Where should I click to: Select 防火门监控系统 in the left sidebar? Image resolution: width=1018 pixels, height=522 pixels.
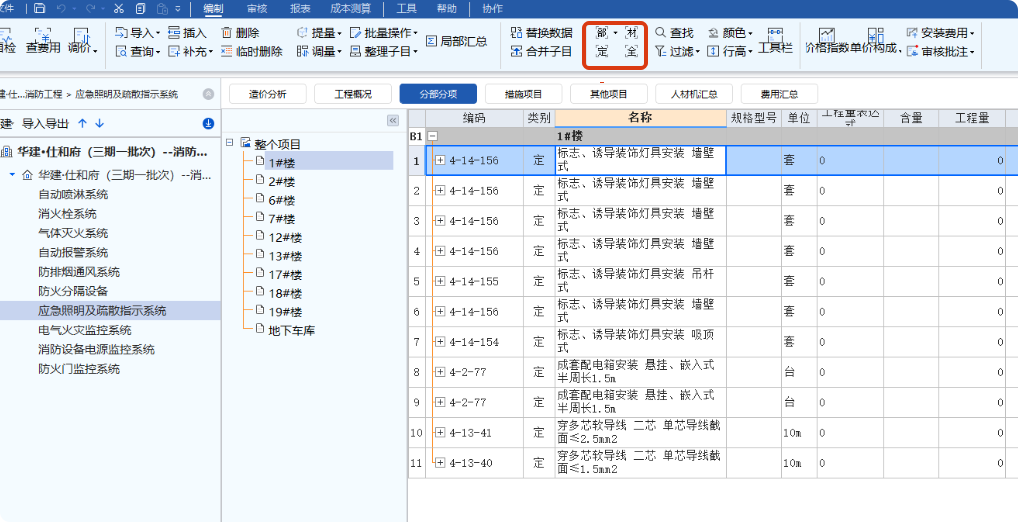79,369
